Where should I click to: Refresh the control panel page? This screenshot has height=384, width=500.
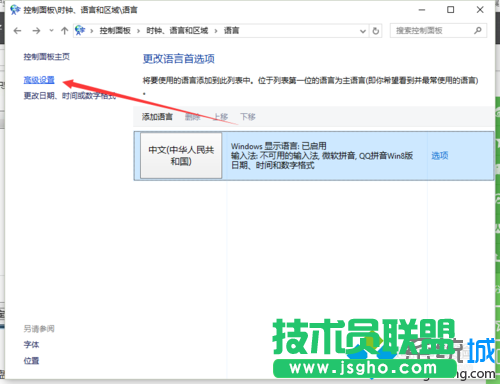coord(376,31)
